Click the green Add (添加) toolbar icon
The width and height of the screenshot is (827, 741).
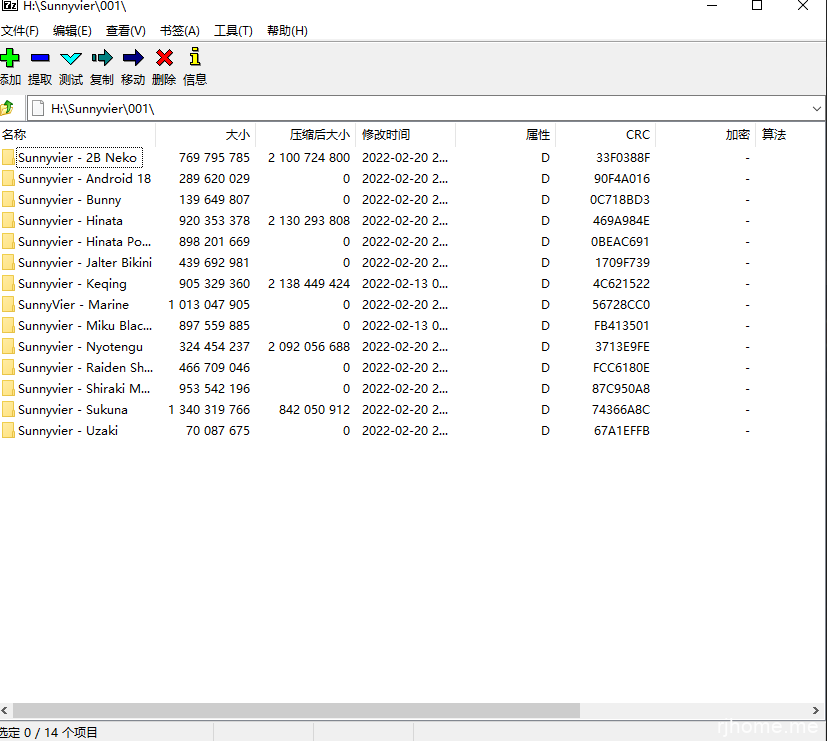[10, 58]
